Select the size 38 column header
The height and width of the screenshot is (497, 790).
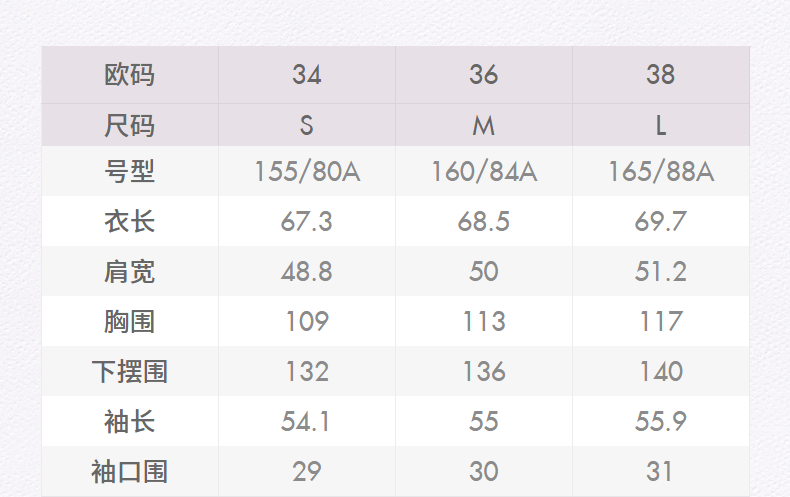(x=661, y=75)
